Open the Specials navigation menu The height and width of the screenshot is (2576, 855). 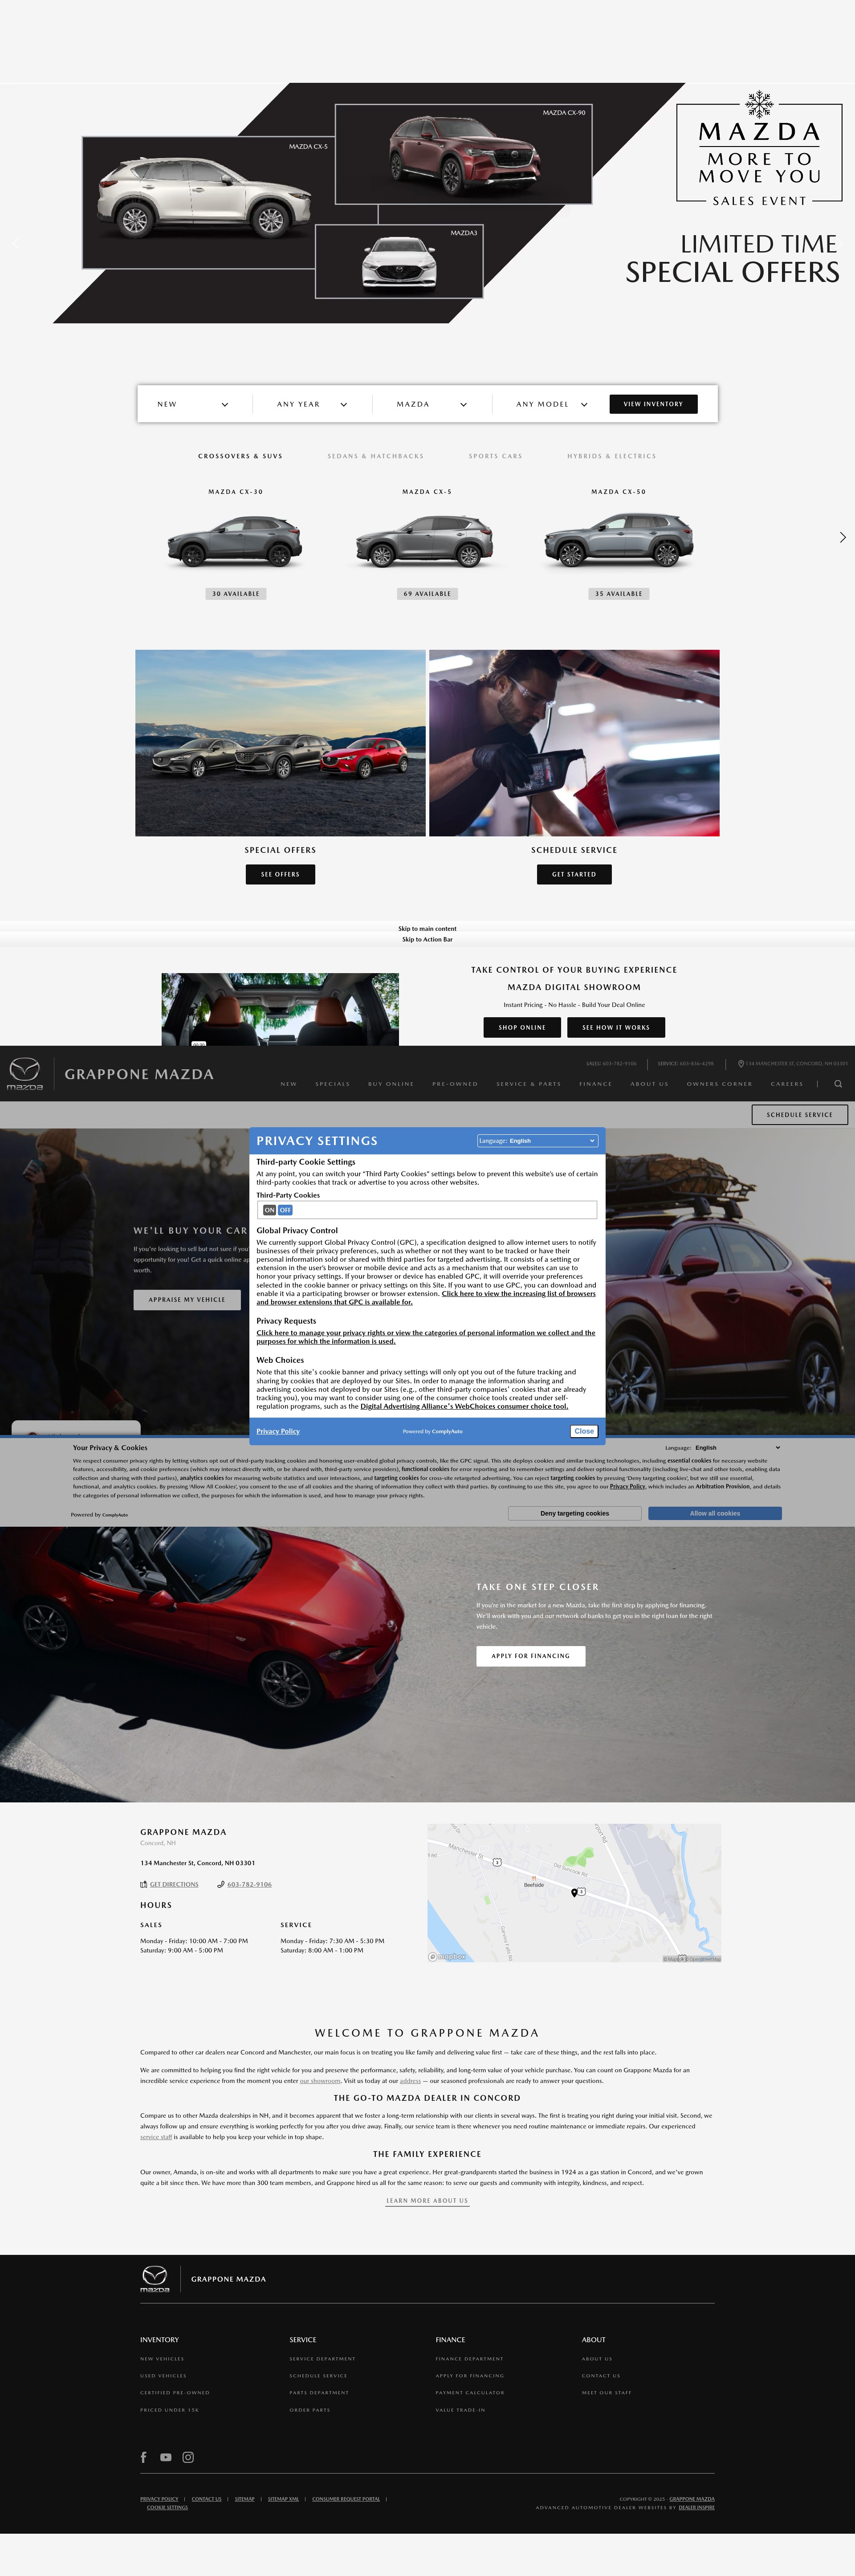(x=333, y=1084)
